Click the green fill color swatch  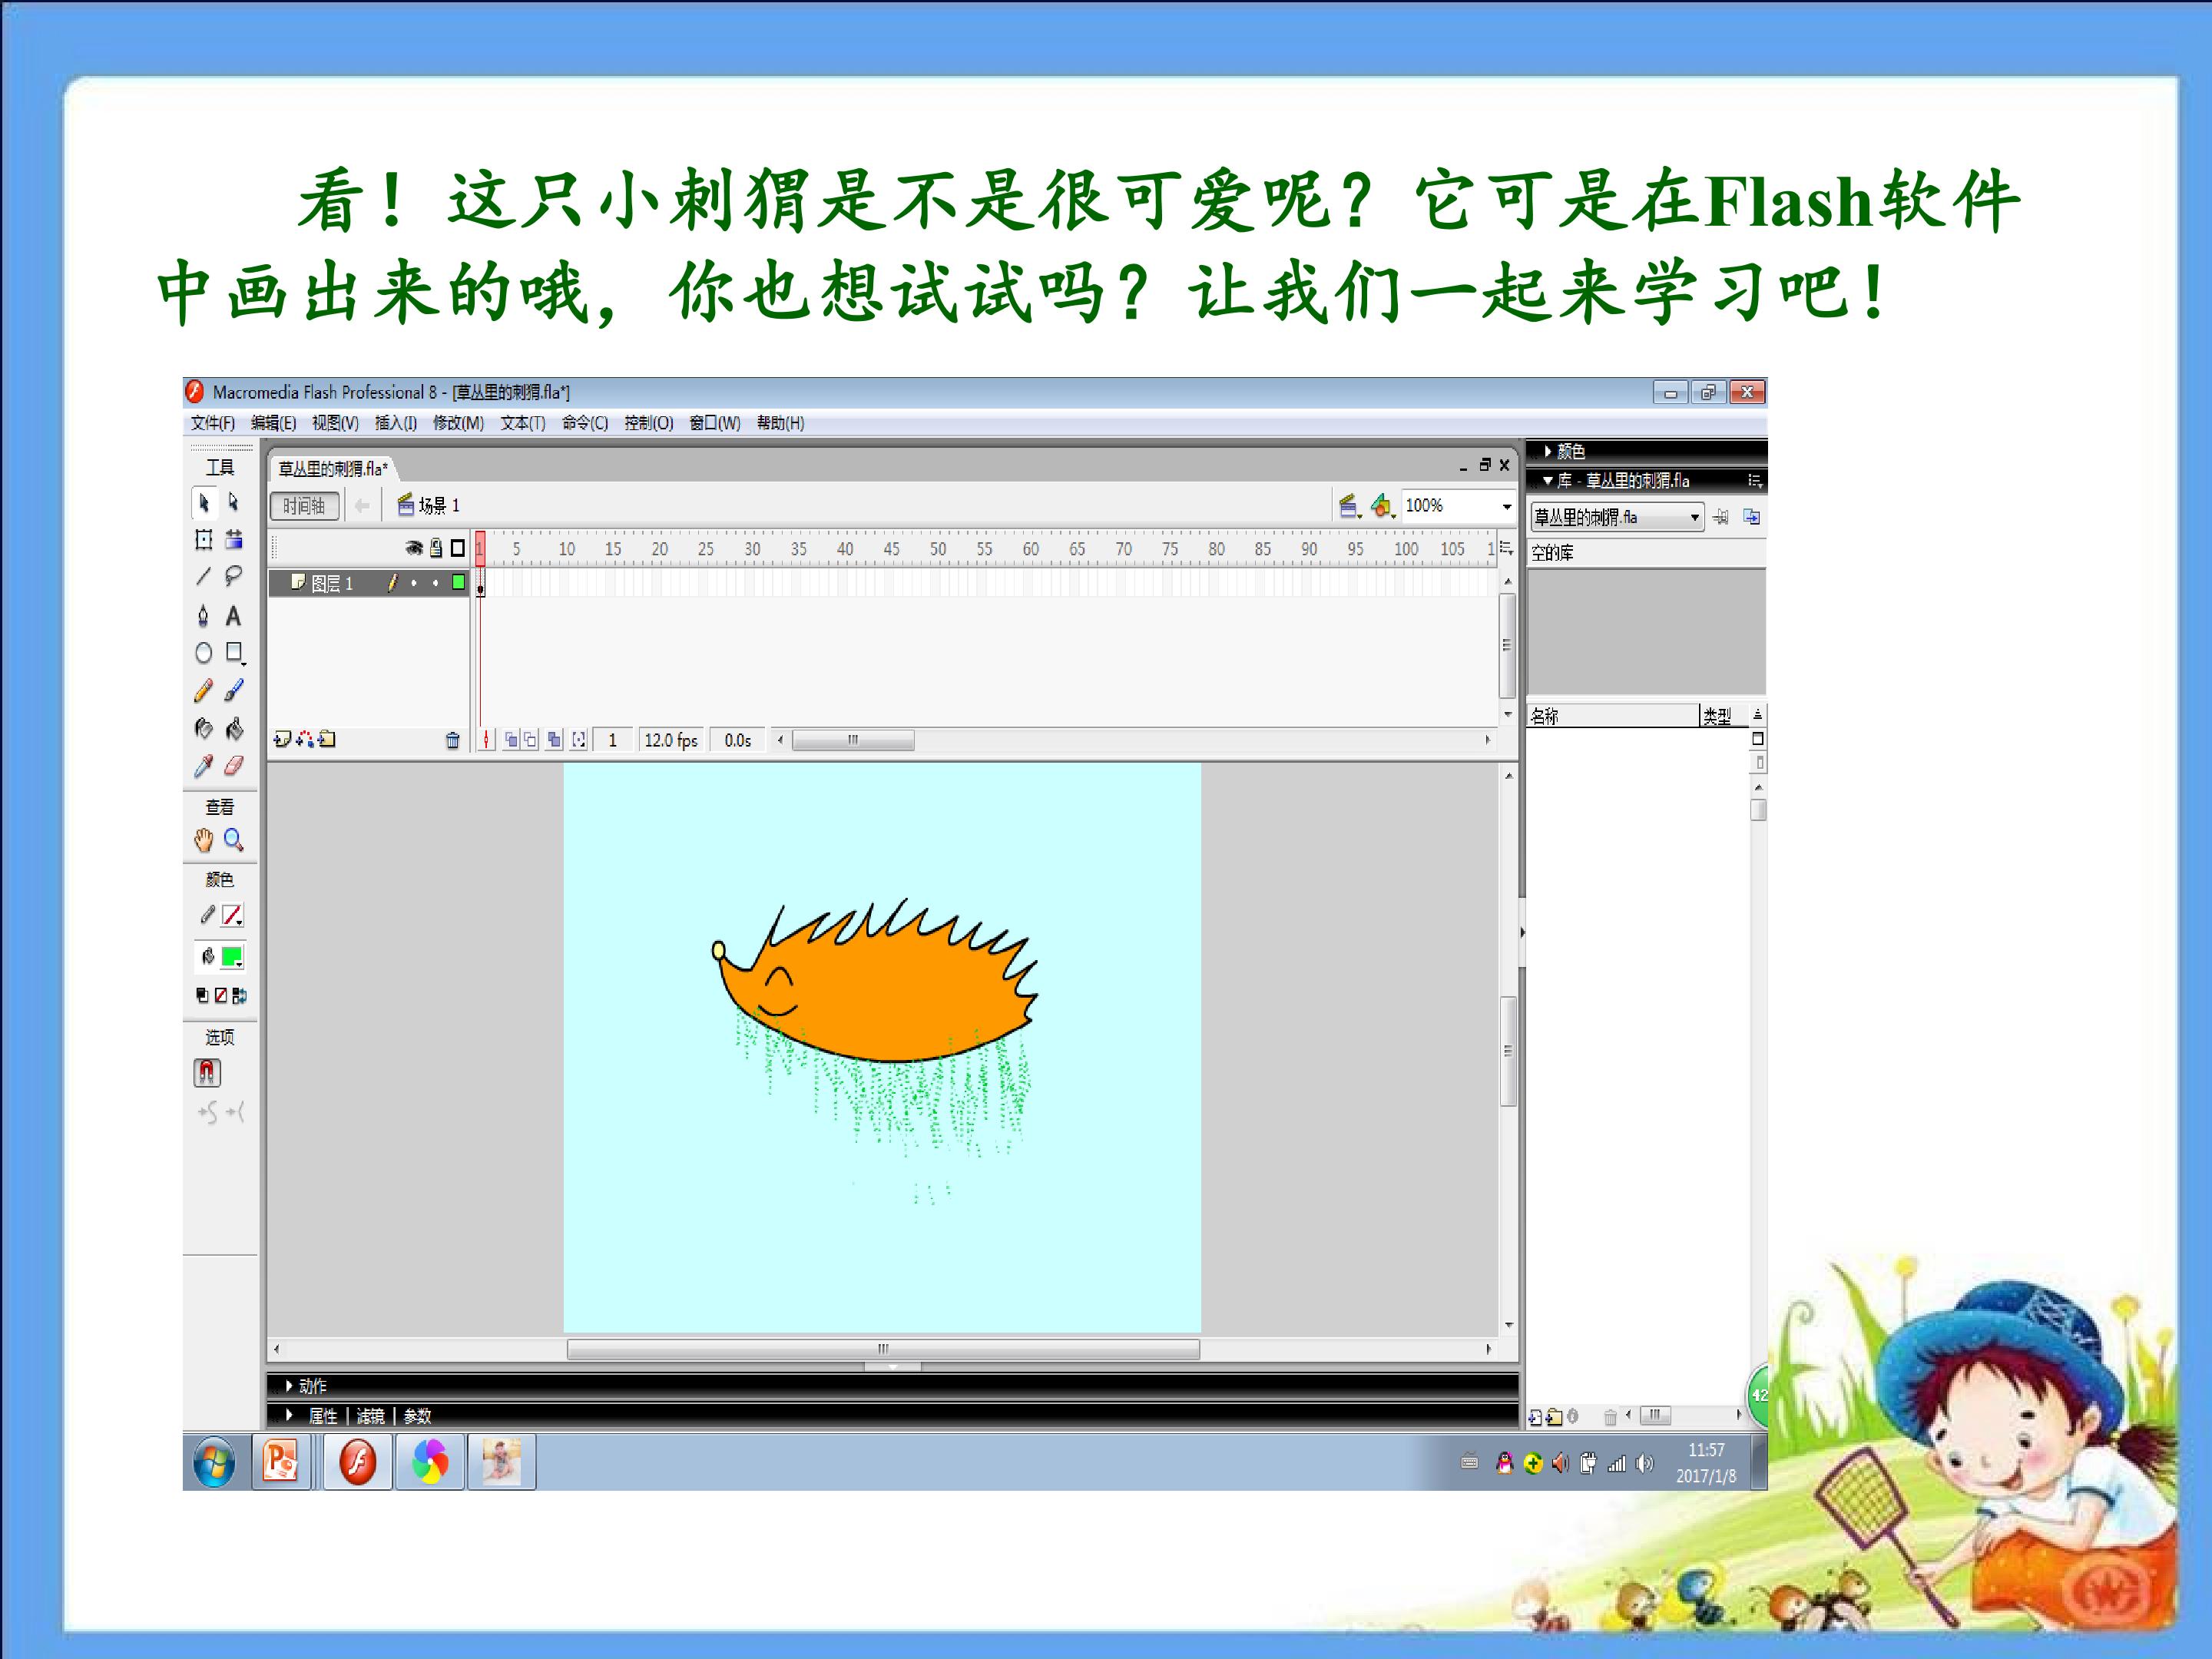(x=232, y=957)
